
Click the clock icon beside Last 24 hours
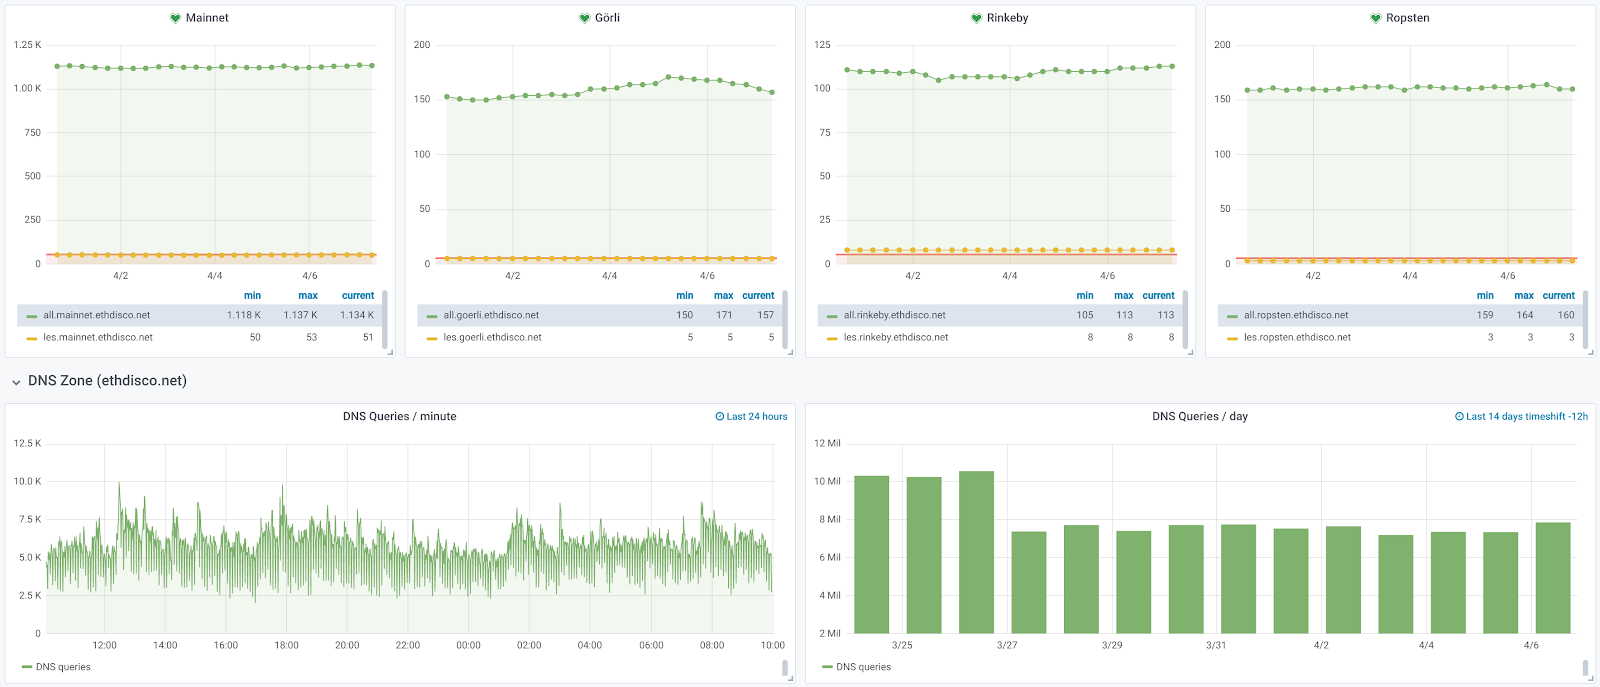pos(720,417)
